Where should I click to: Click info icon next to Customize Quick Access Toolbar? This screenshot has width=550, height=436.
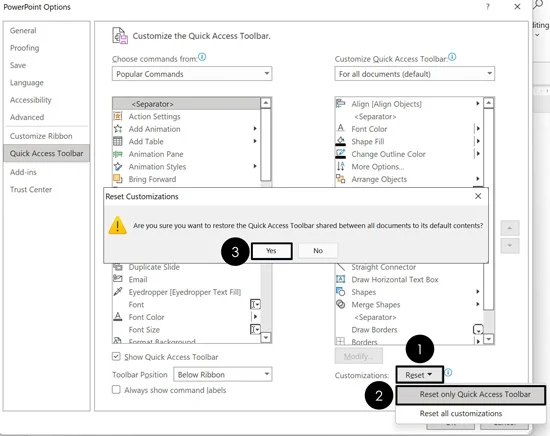coord(452,57)
